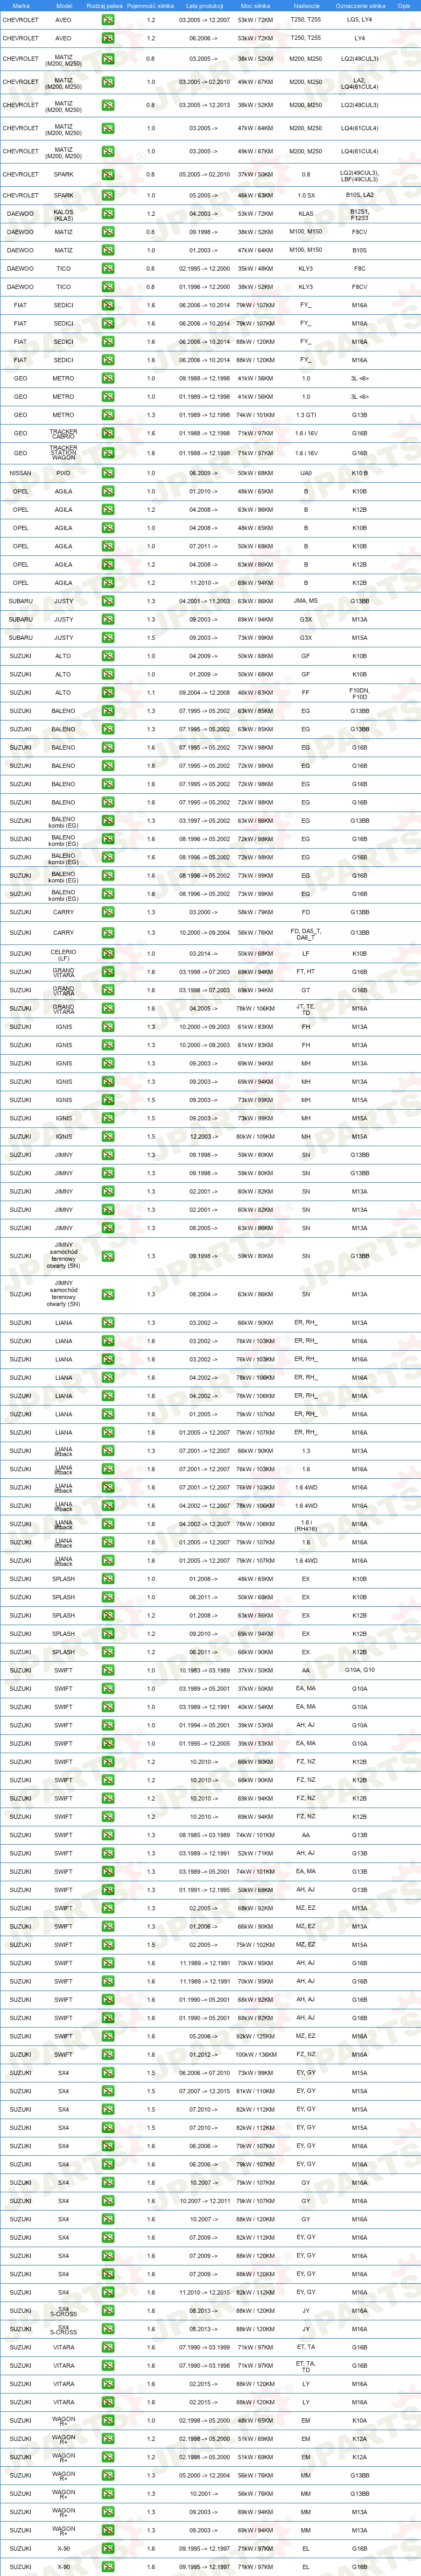Click the K10 B engine code

tap(359, 473)
